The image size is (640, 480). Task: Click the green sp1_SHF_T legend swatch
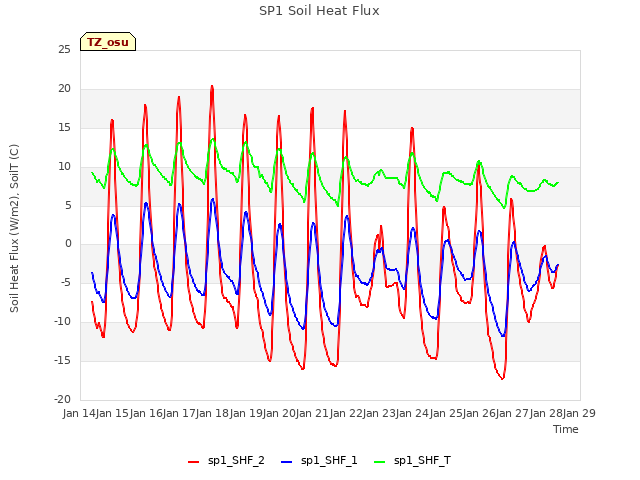[x=380, y=462]
